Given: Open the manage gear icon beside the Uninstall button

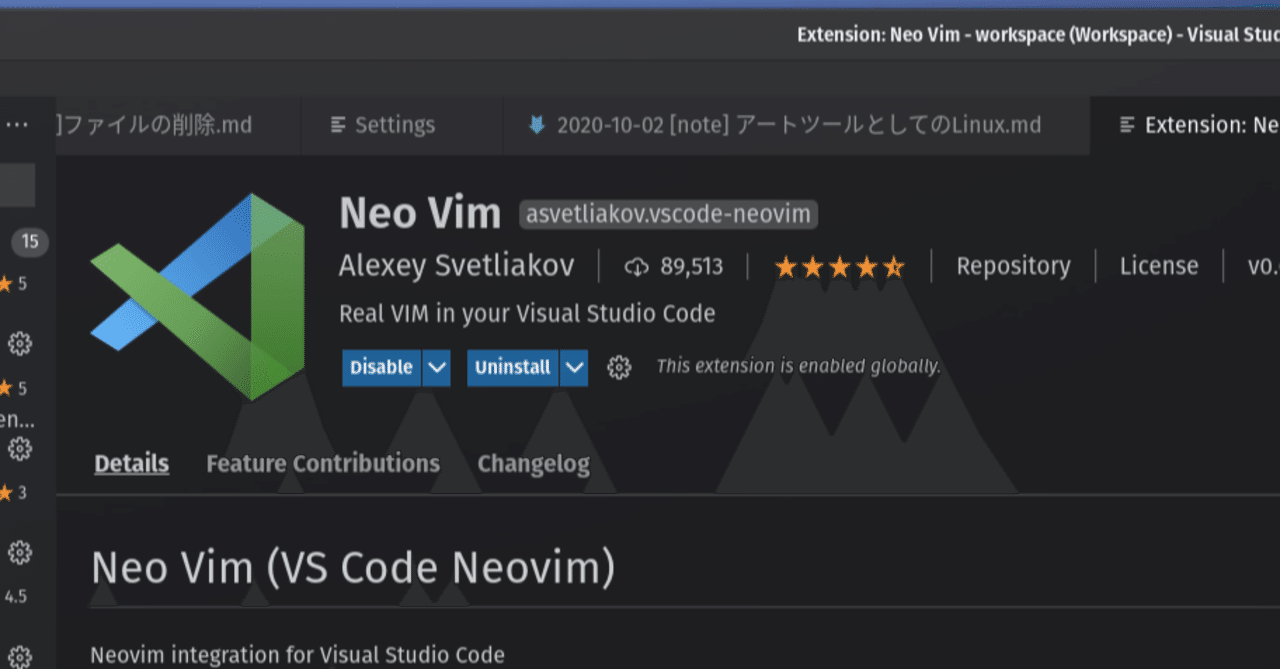Looking at the screenshot, I should [619, 367].
